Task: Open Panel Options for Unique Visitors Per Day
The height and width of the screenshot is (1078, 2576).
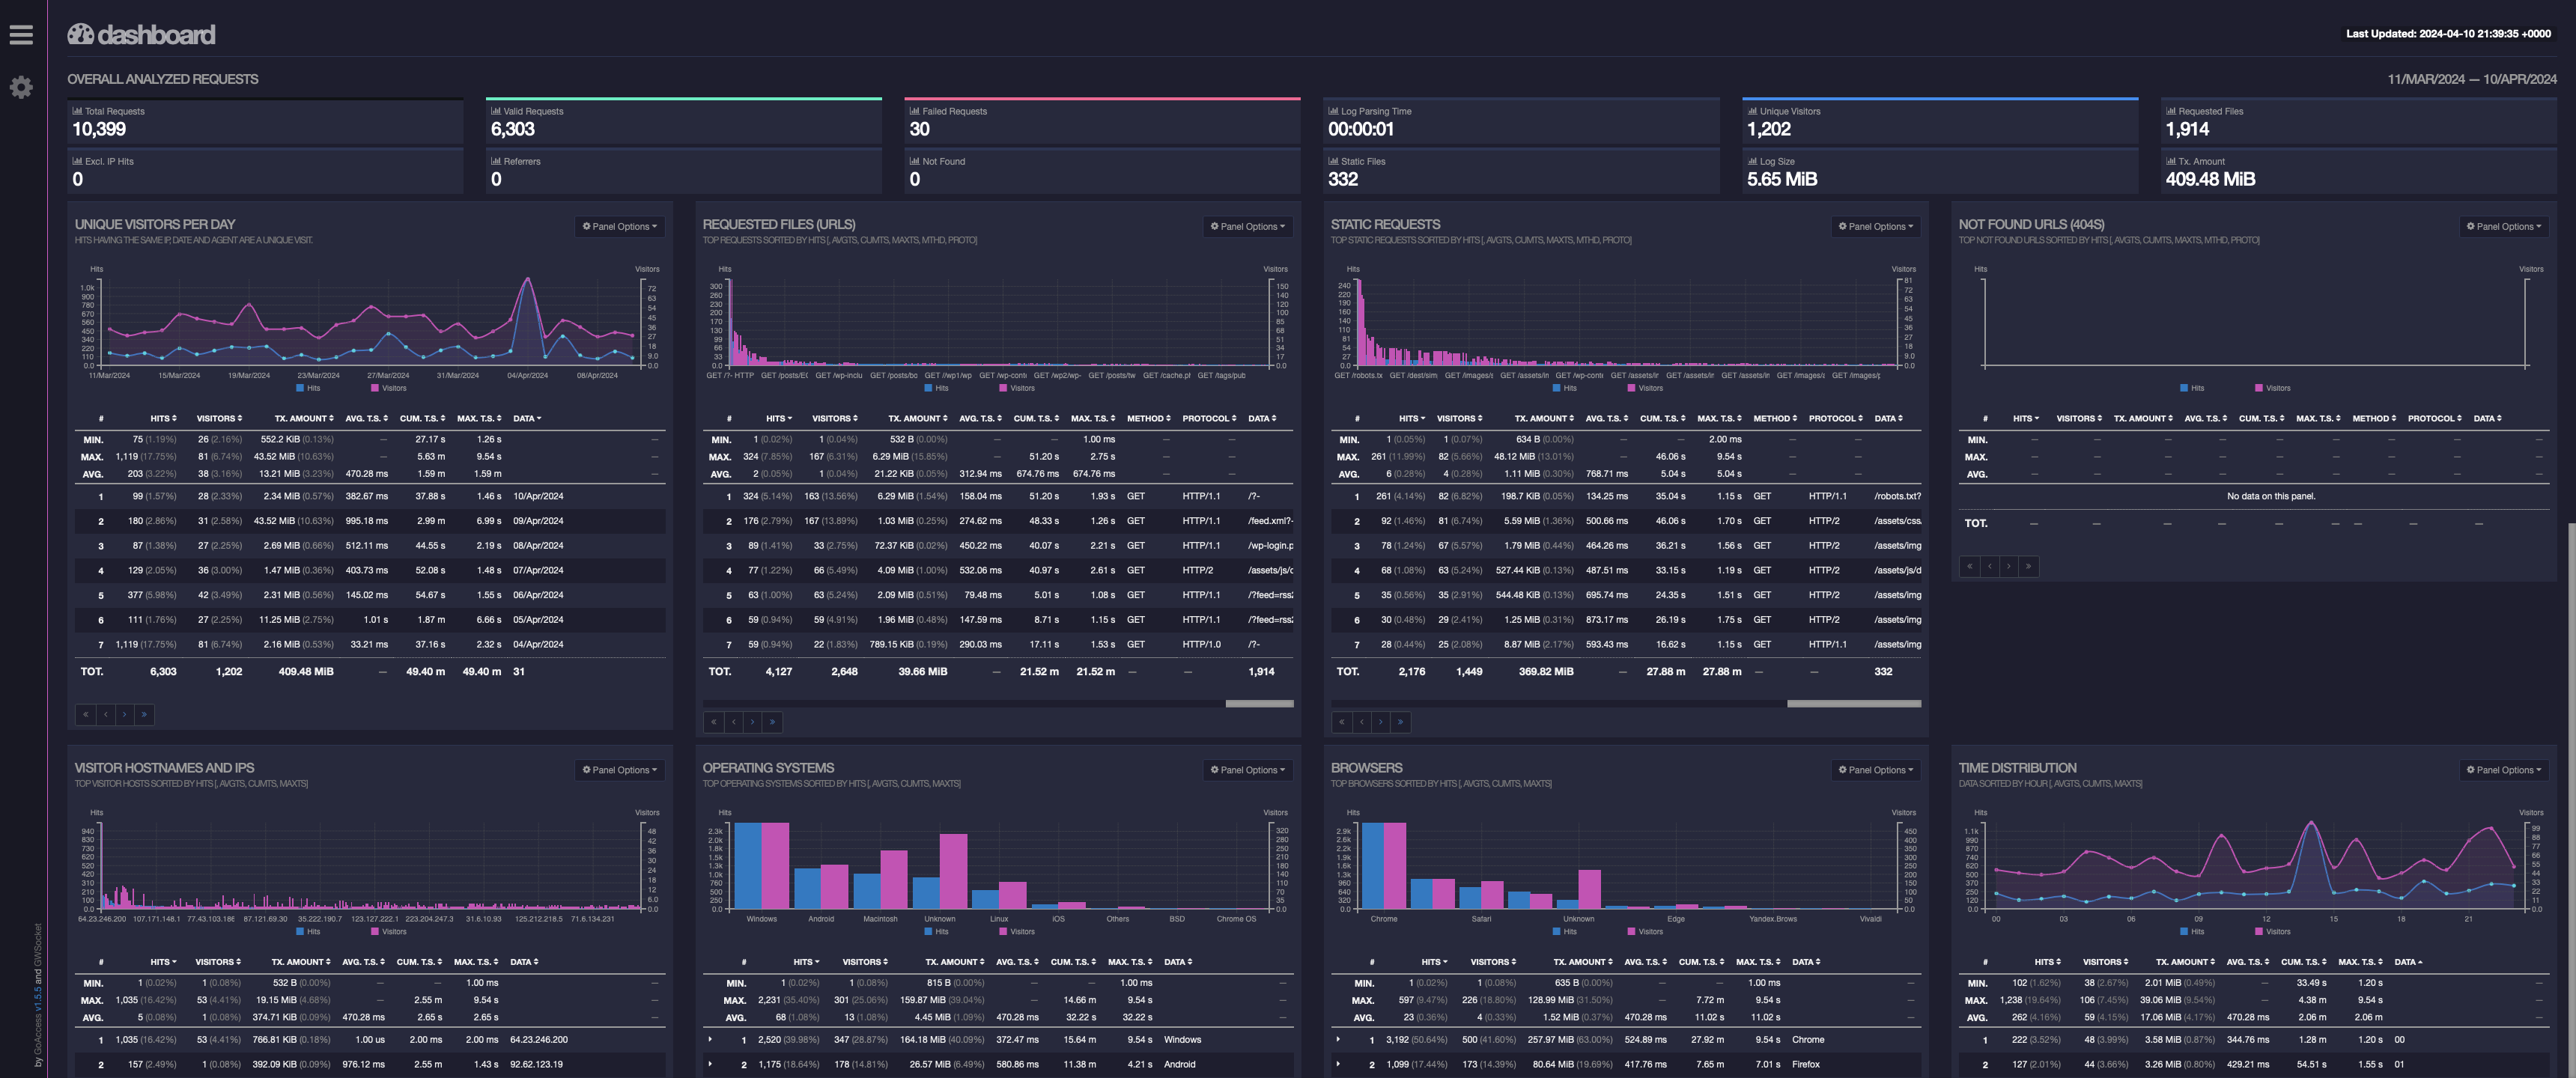Action: pyautogui.click(x=618, y=226)
